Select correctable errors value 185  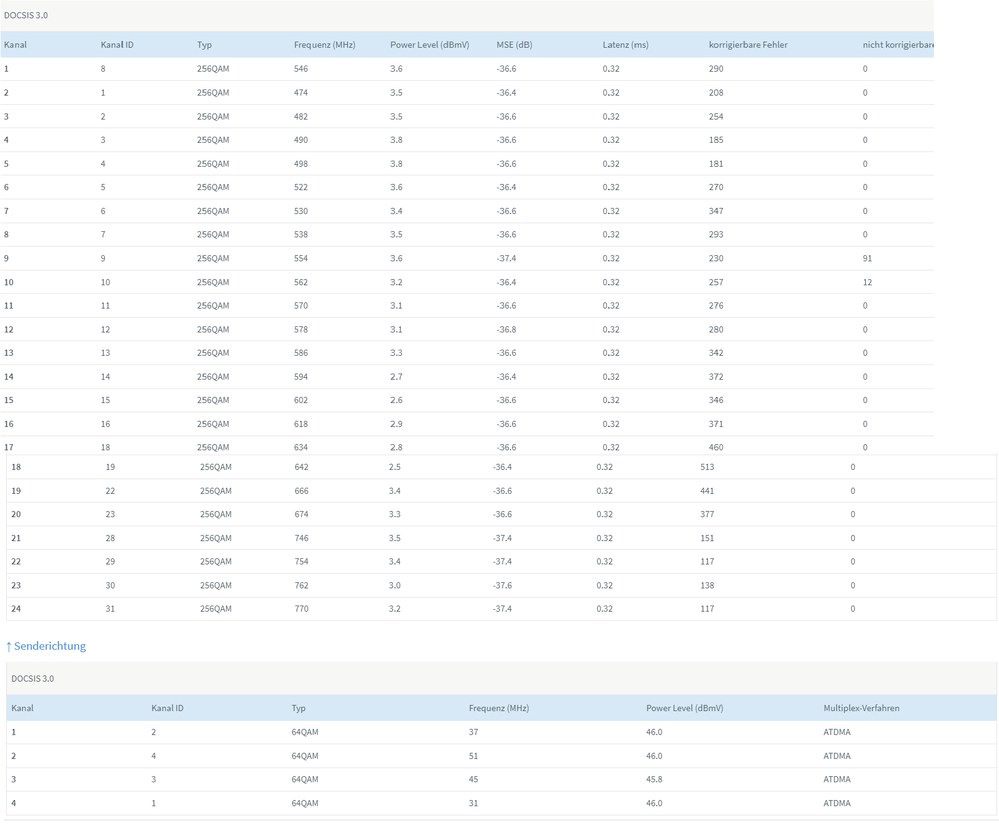point(716,140)
